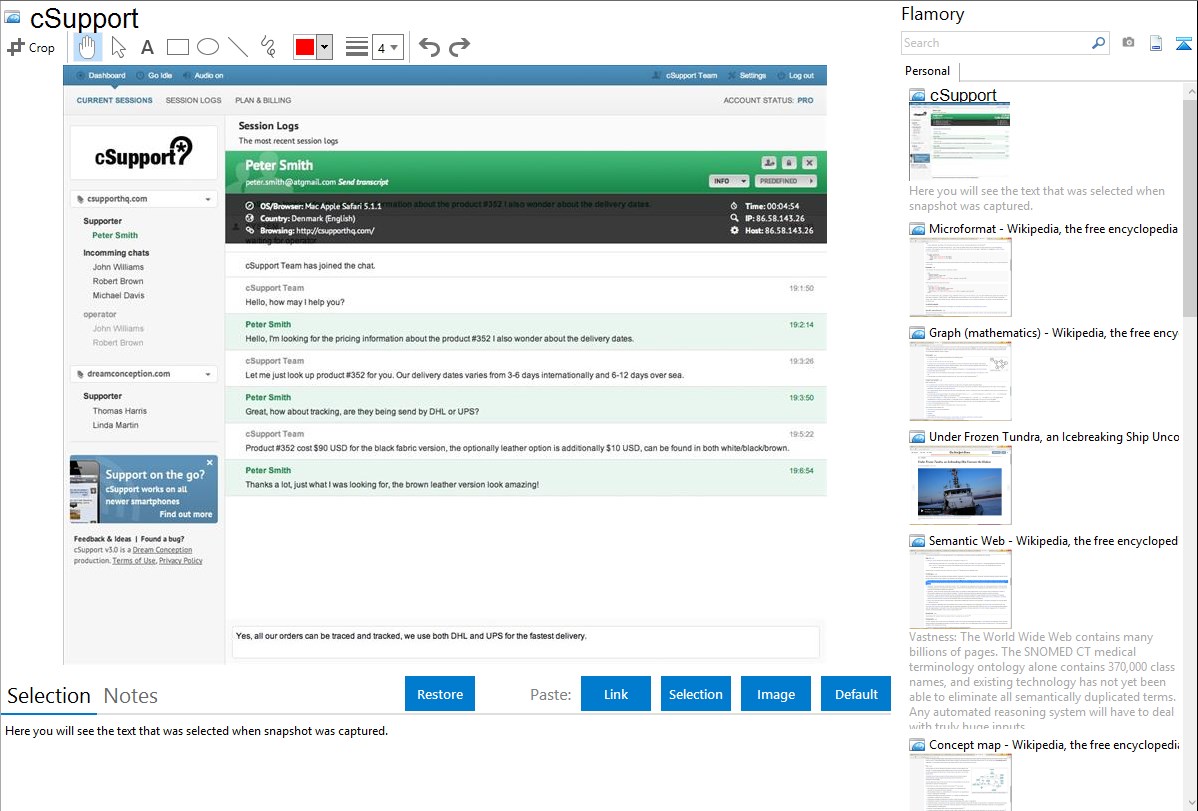The height and width of the screenshot is (811, 1198).
Task: Select the Personal tab
Action: (928, 71)
